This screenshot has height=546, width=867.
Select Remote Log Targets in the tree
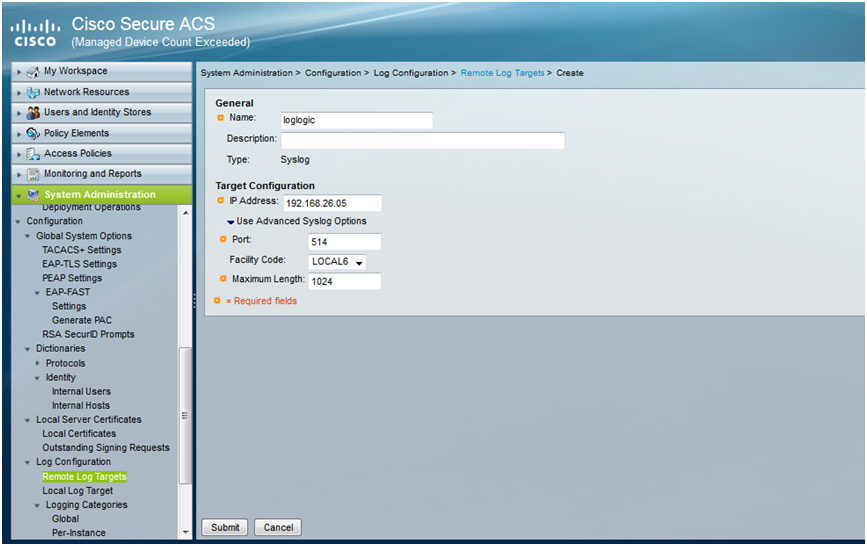pos(85,477)
